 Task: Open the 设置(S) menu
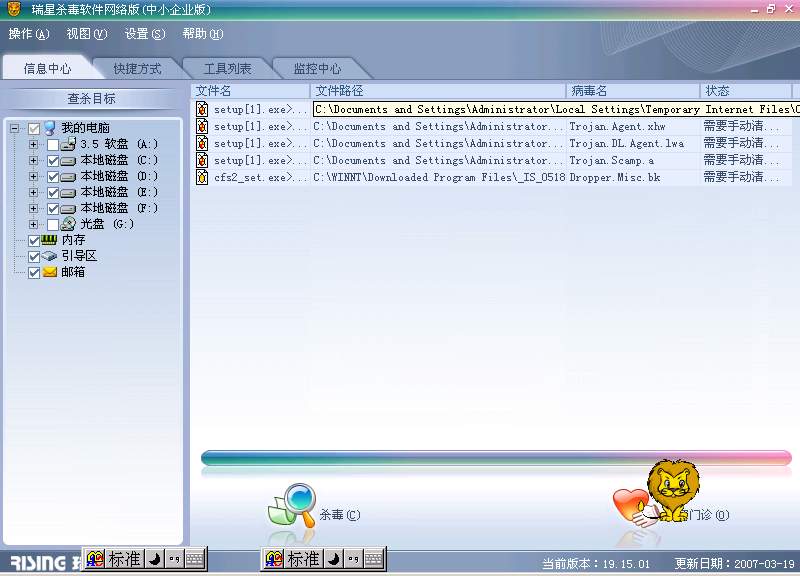click(x=145, y=34)
